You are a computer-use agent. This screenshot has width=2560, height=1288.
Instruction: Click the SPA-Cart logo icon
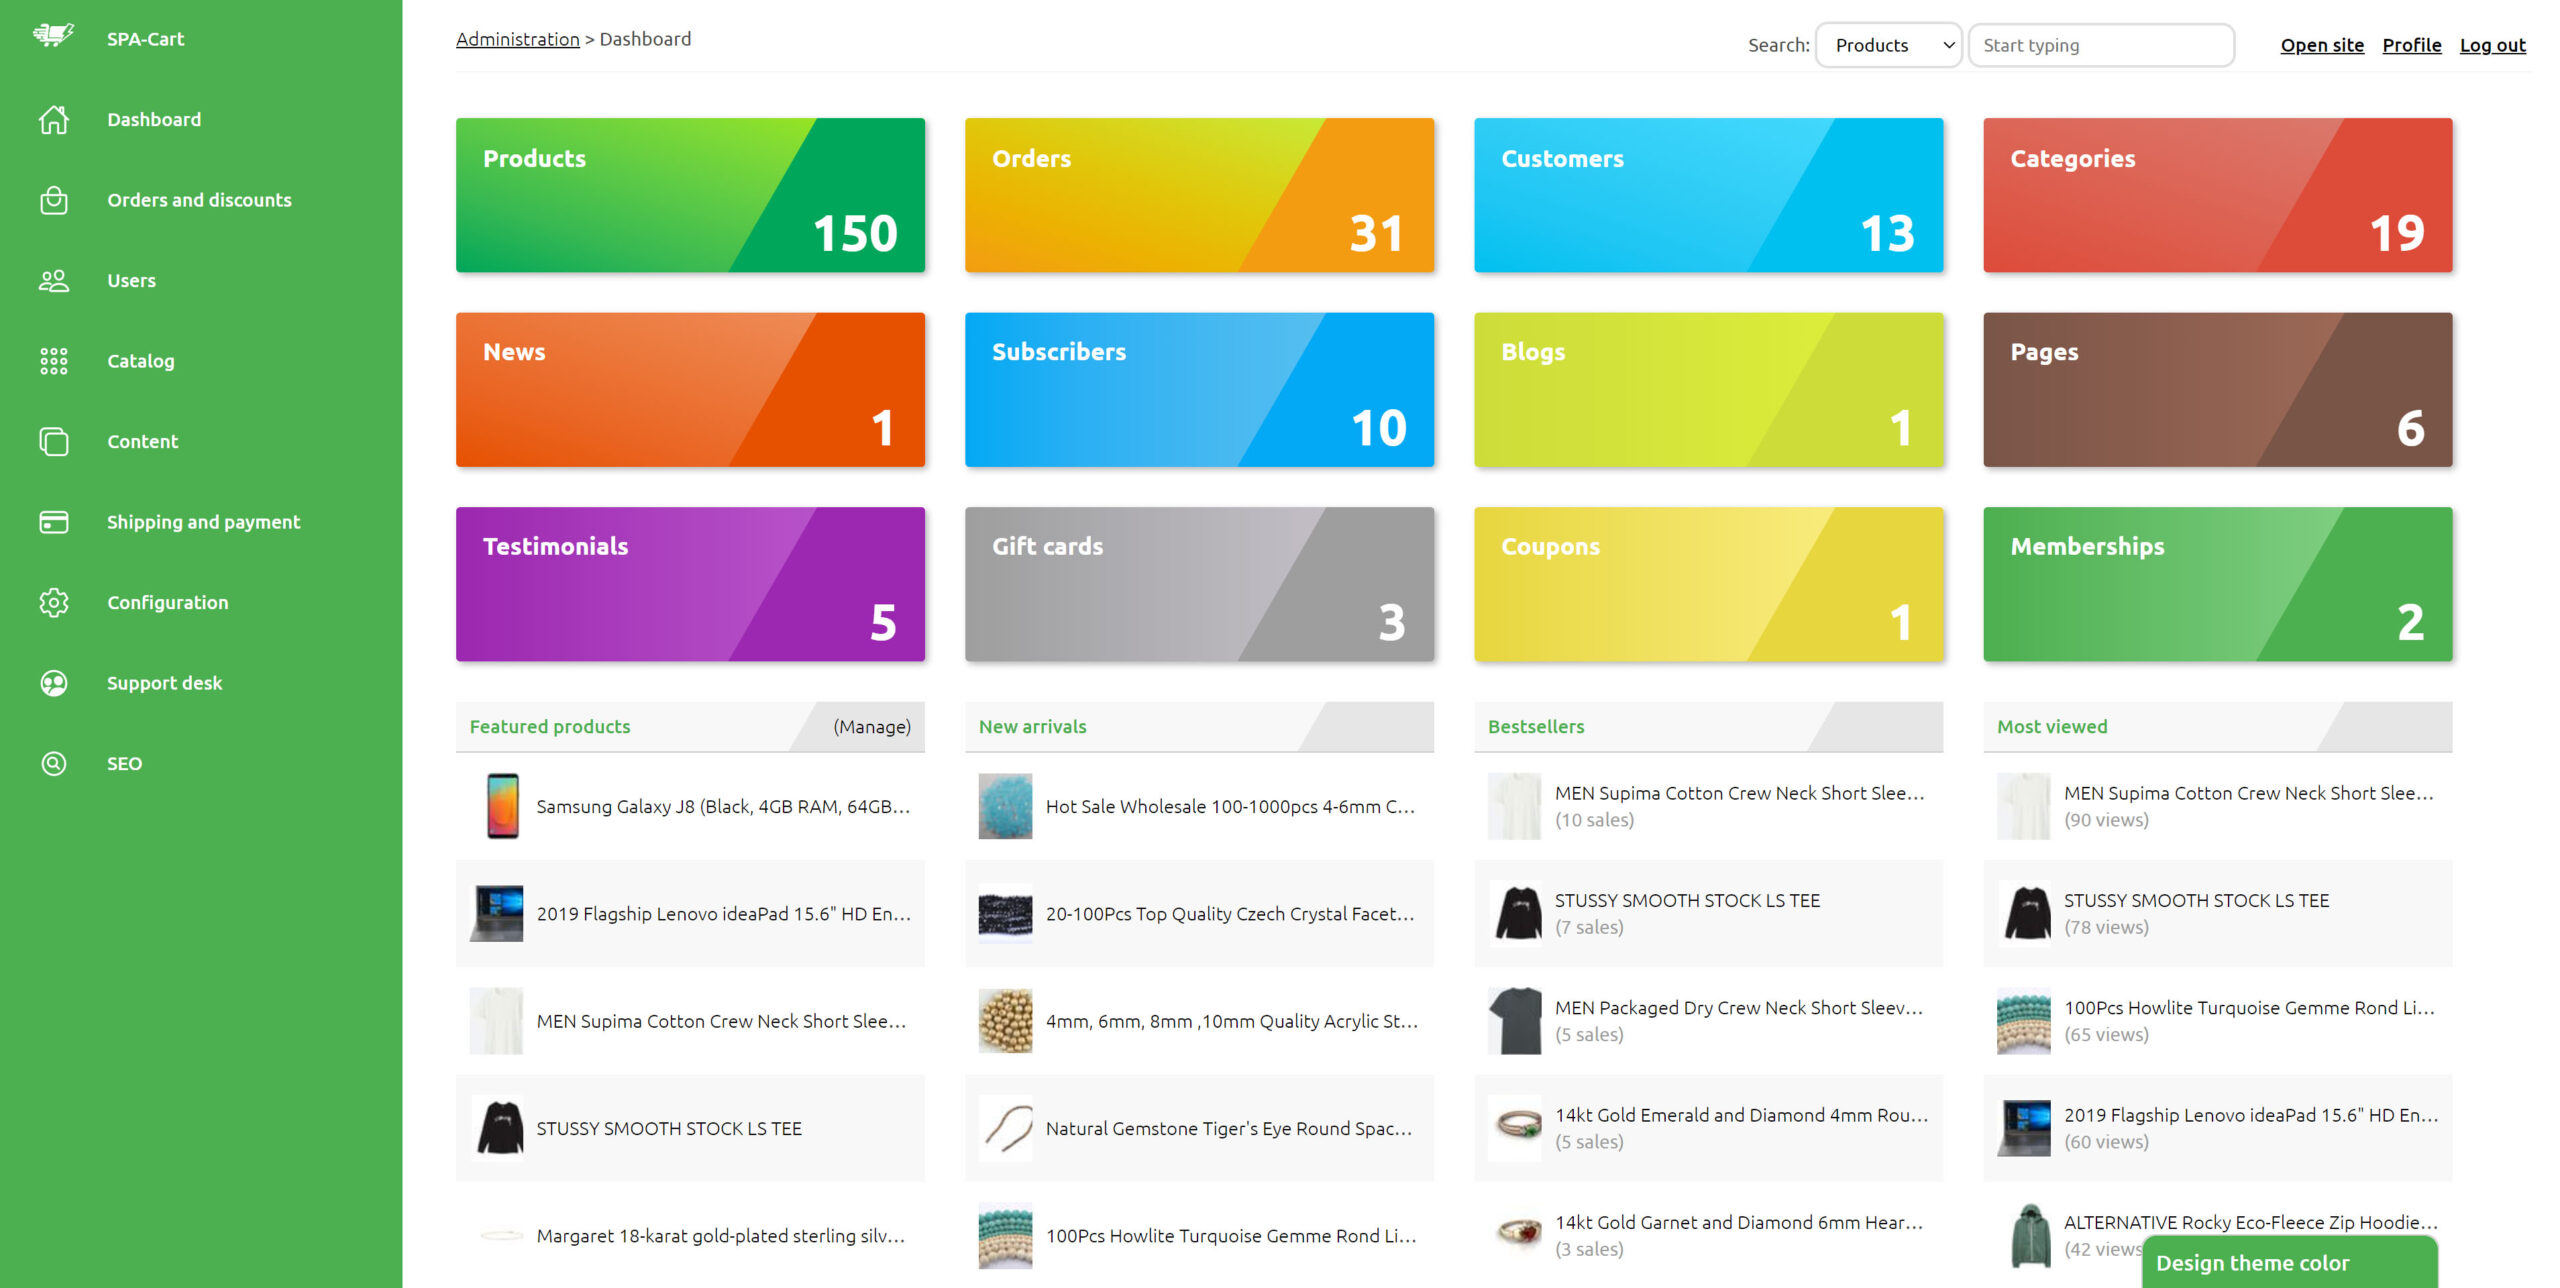tap(53, 36)
